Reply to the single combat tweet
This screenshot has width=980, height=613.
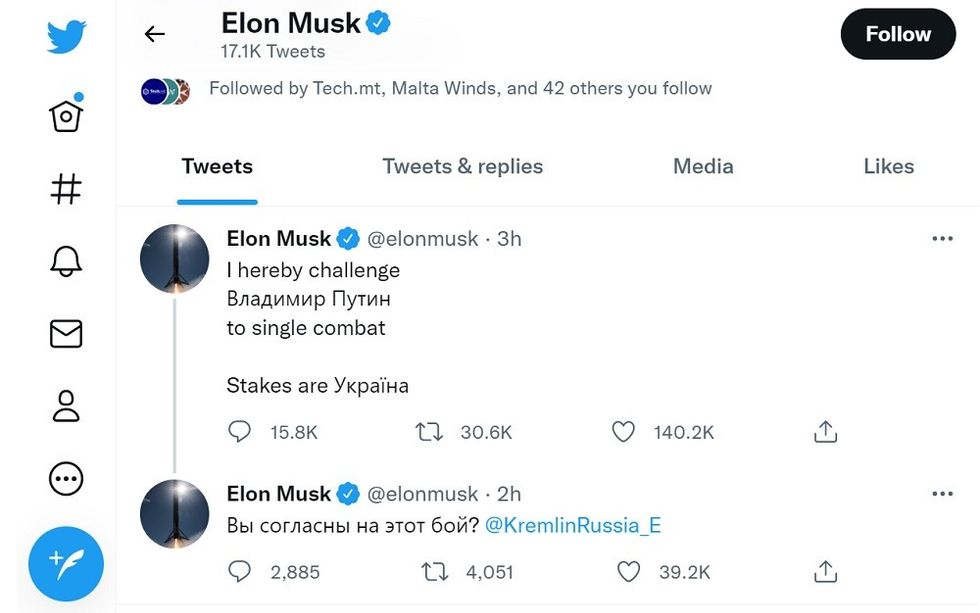pyautogui.click(x=239, y=431)
